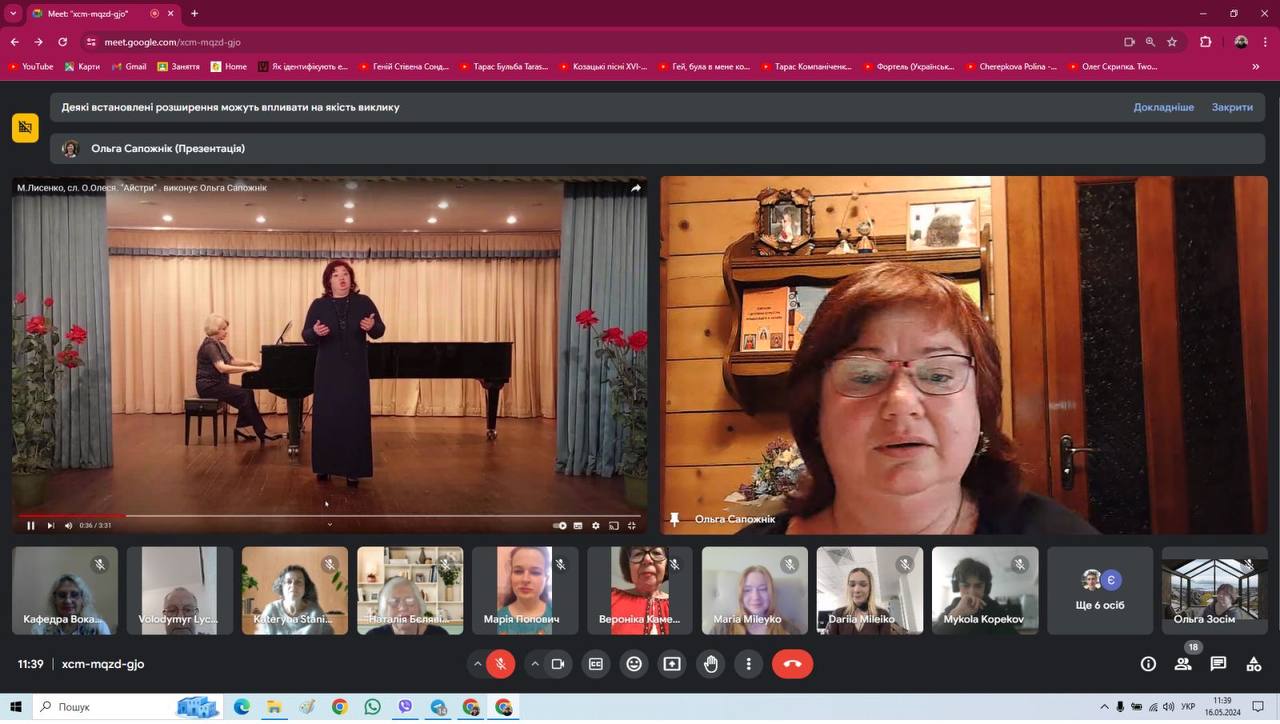This screenshot has height=724, width=1280.
Task: Open the Gmail bookmark
Action: 128,67
